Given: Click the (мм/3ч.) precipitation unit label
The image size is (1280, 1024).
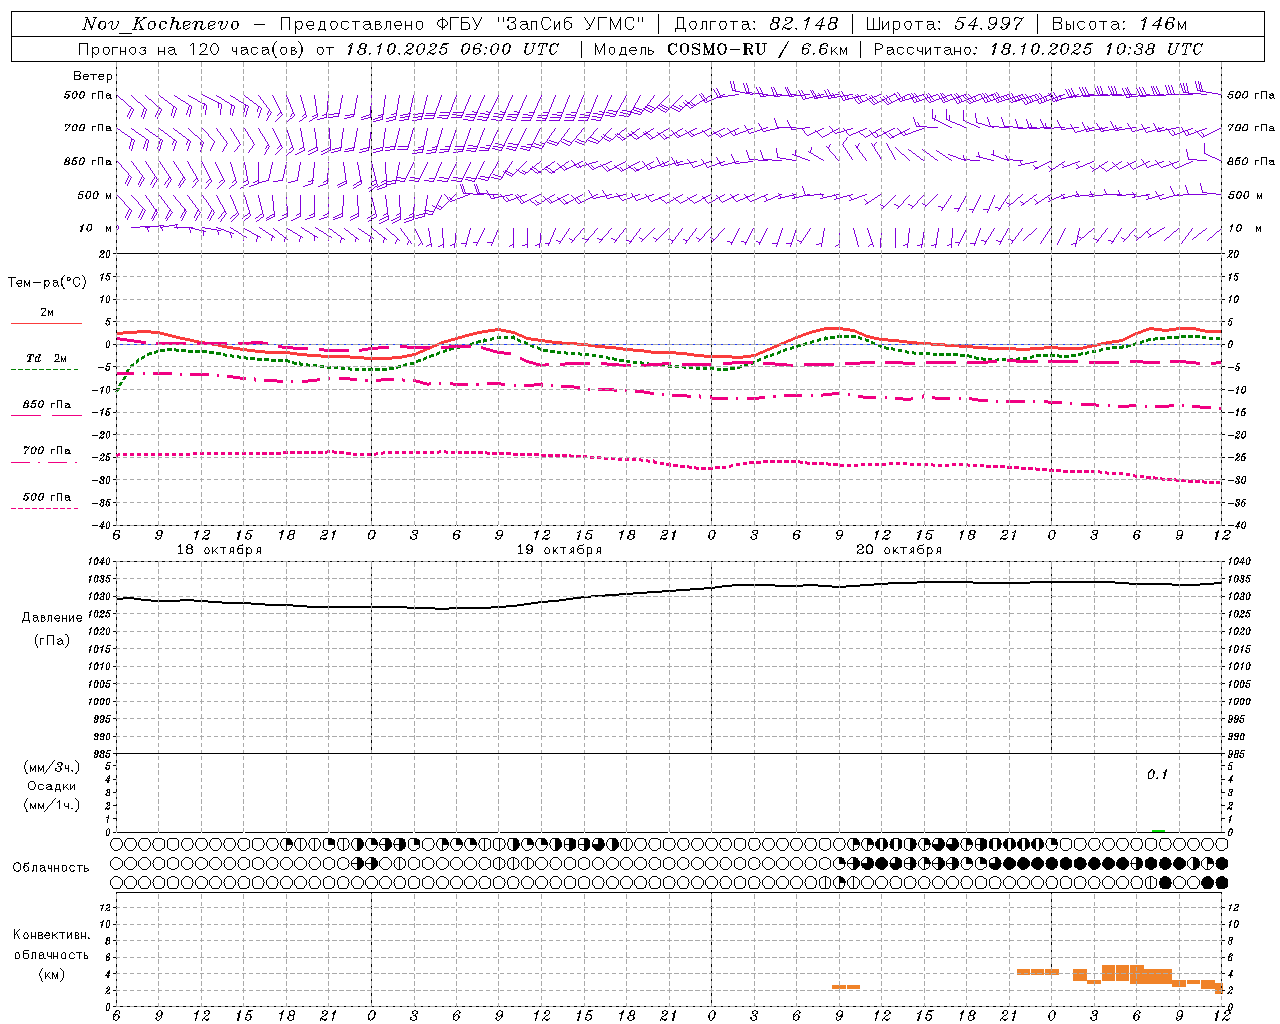Looking at the screenshot, I should click(x=52, y=767).
